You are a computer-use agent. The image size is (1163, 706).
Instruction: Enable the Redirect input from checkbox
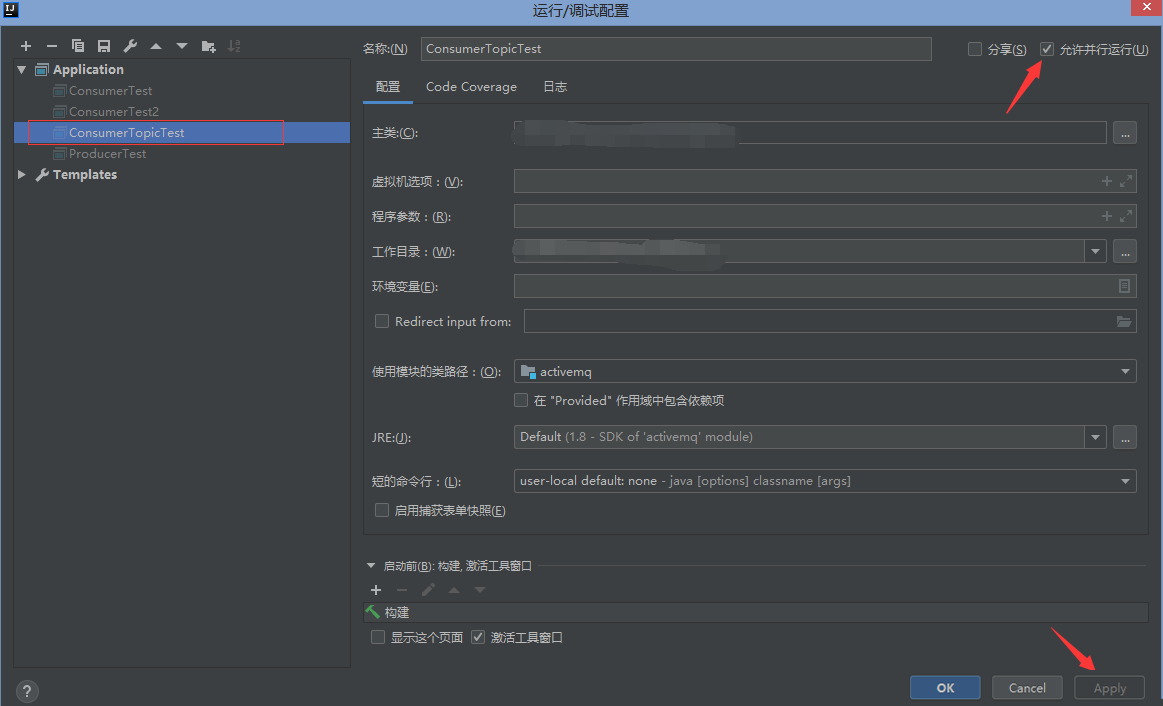click(381, 321)
